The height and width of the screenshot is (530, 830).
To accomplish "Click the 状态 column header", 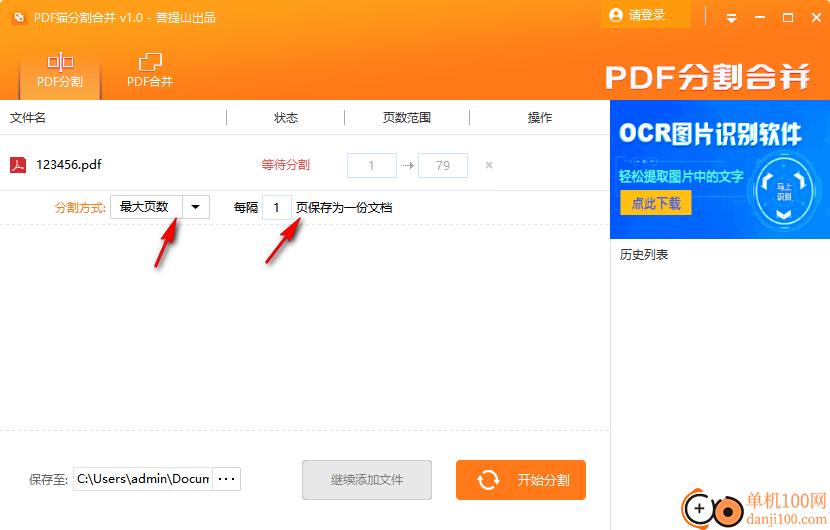I will (x=286, y=118).
